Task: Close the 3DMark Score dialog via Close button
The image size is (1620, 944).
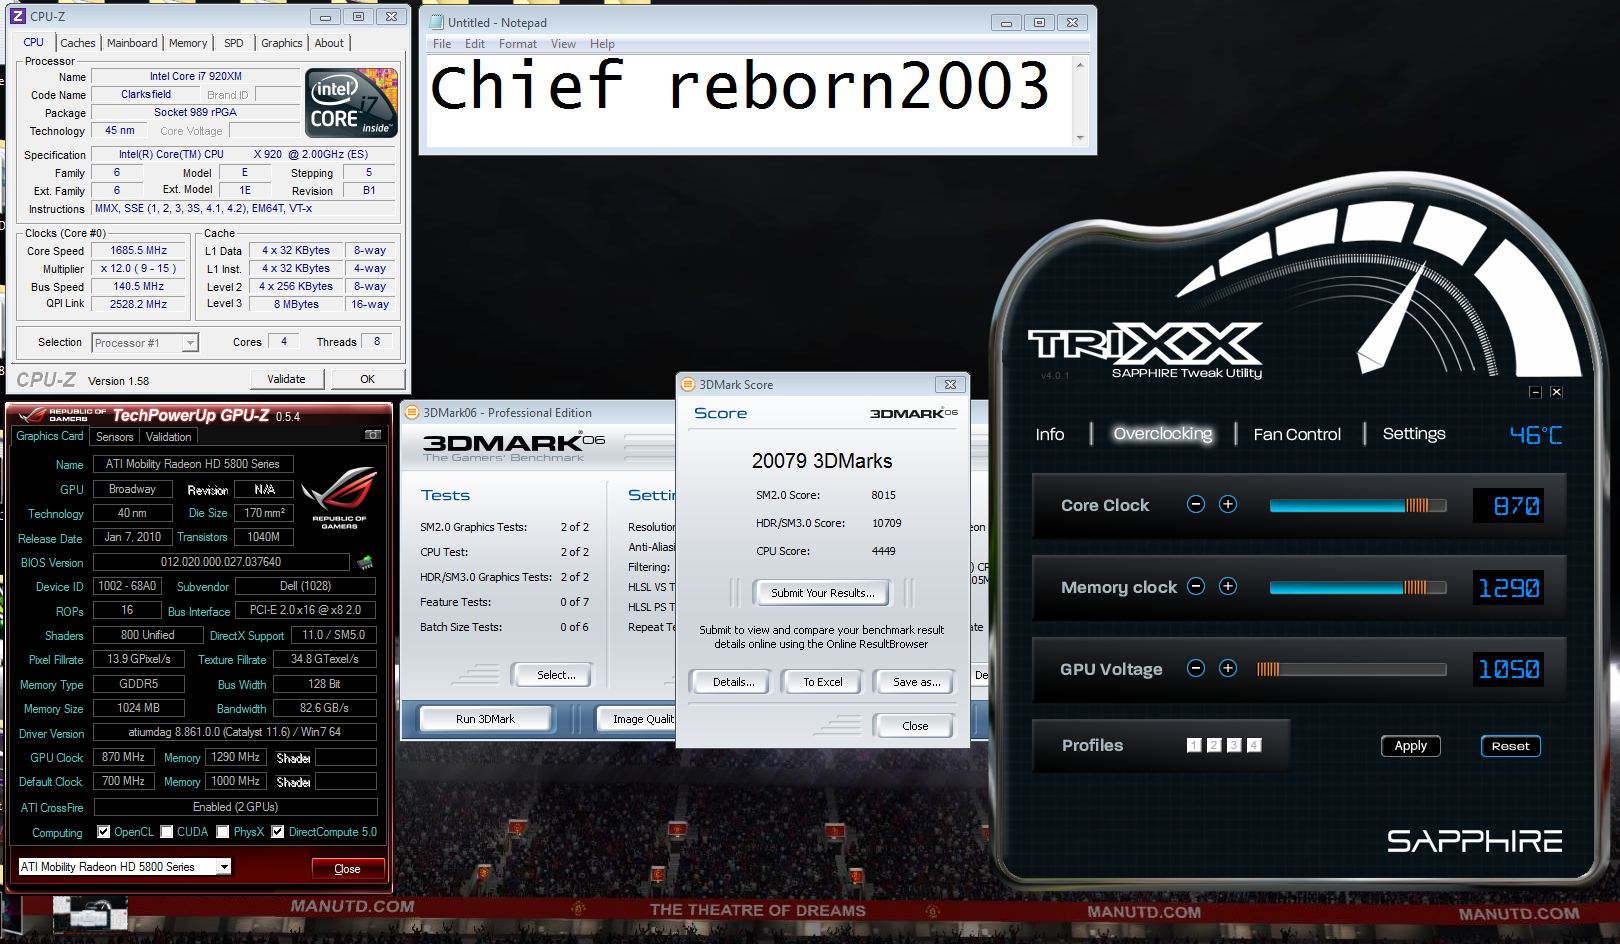Action: pos(915,726)
